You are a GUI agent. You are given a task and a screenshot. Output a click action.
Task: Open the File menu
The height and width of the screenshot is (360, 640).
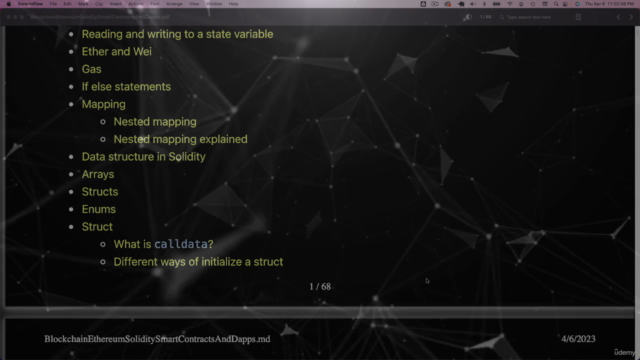coord(53,4)
